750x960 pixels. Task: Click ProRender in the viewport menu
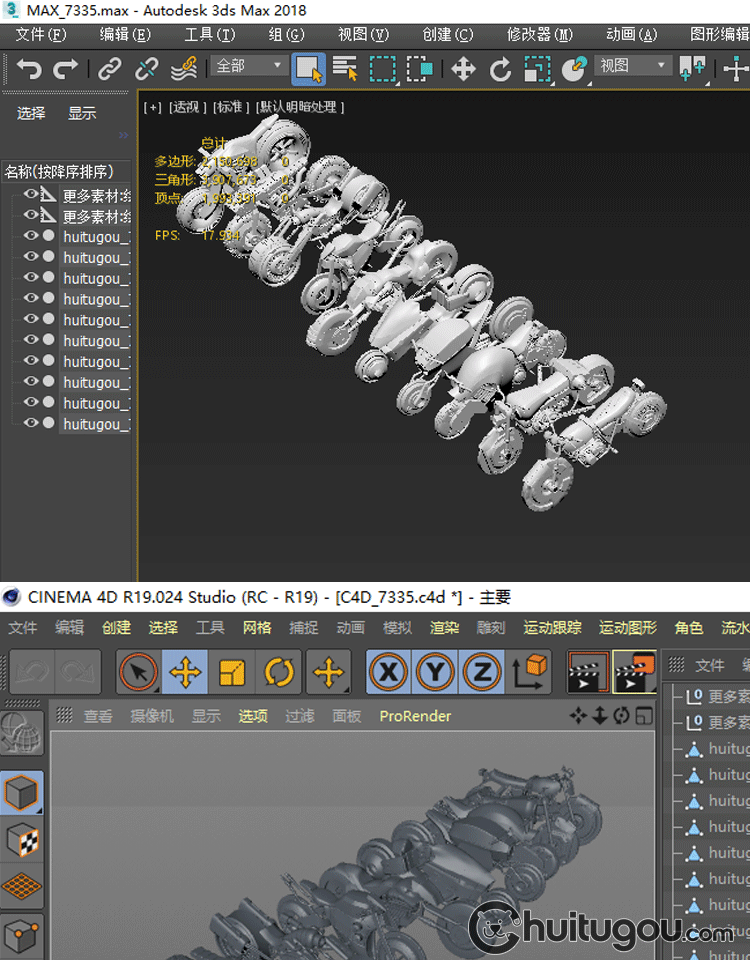pyautogui.click(x=415, y=716)
